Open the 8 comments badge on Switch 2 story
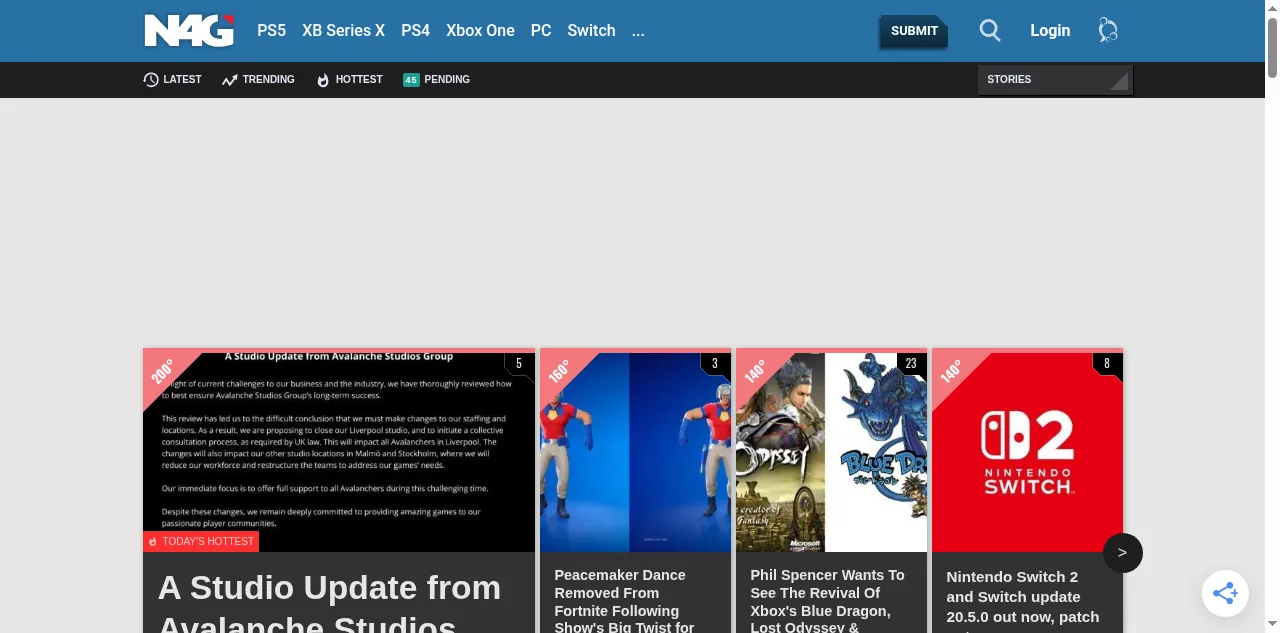The height and width of the screenshot is (633, 1280). tap(1107, 364)
